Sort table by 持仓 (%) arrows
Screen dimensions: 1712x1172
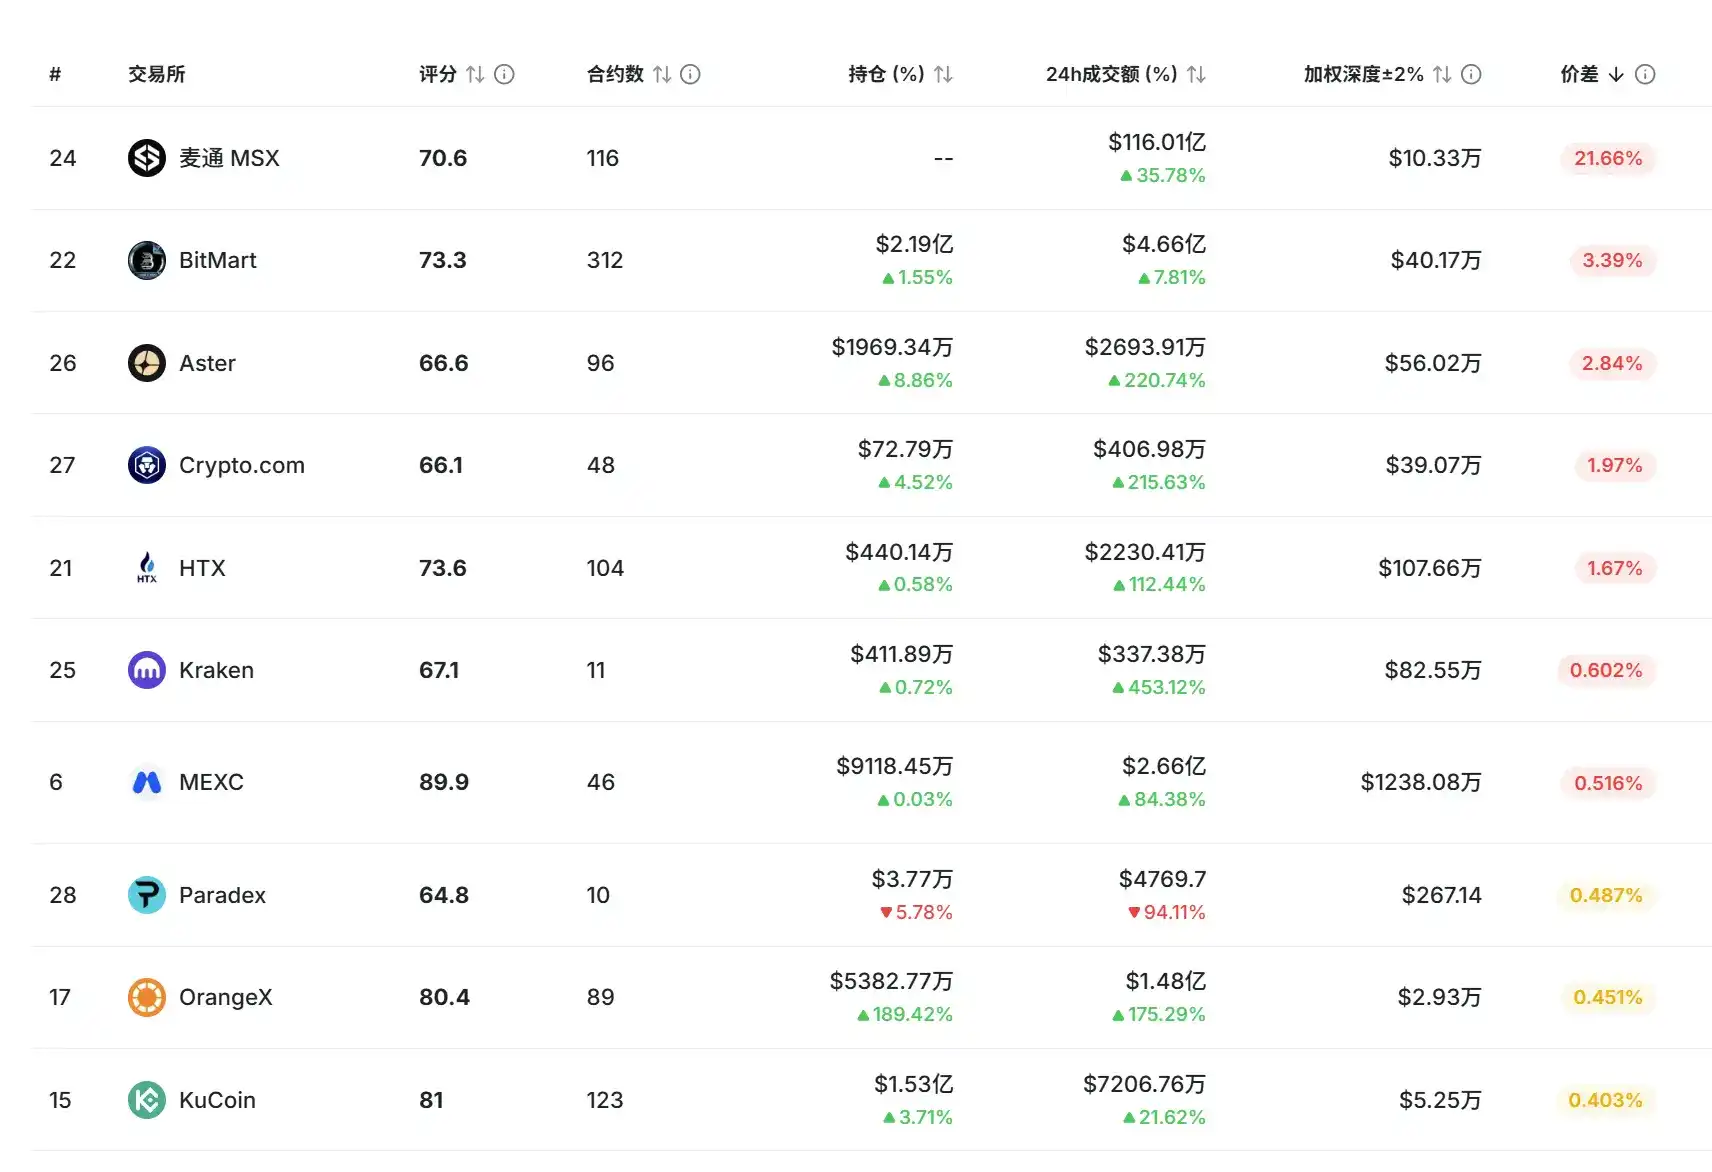[943, 74]
